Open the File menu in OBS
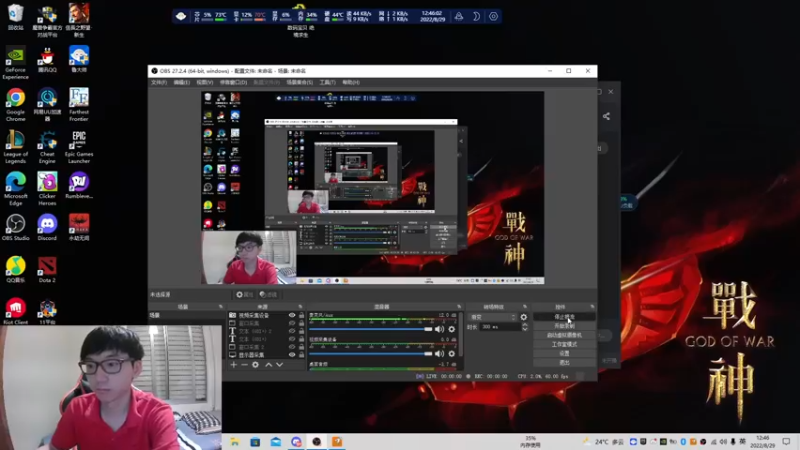Viewport: 800px width, 450px height. point(159,82)
